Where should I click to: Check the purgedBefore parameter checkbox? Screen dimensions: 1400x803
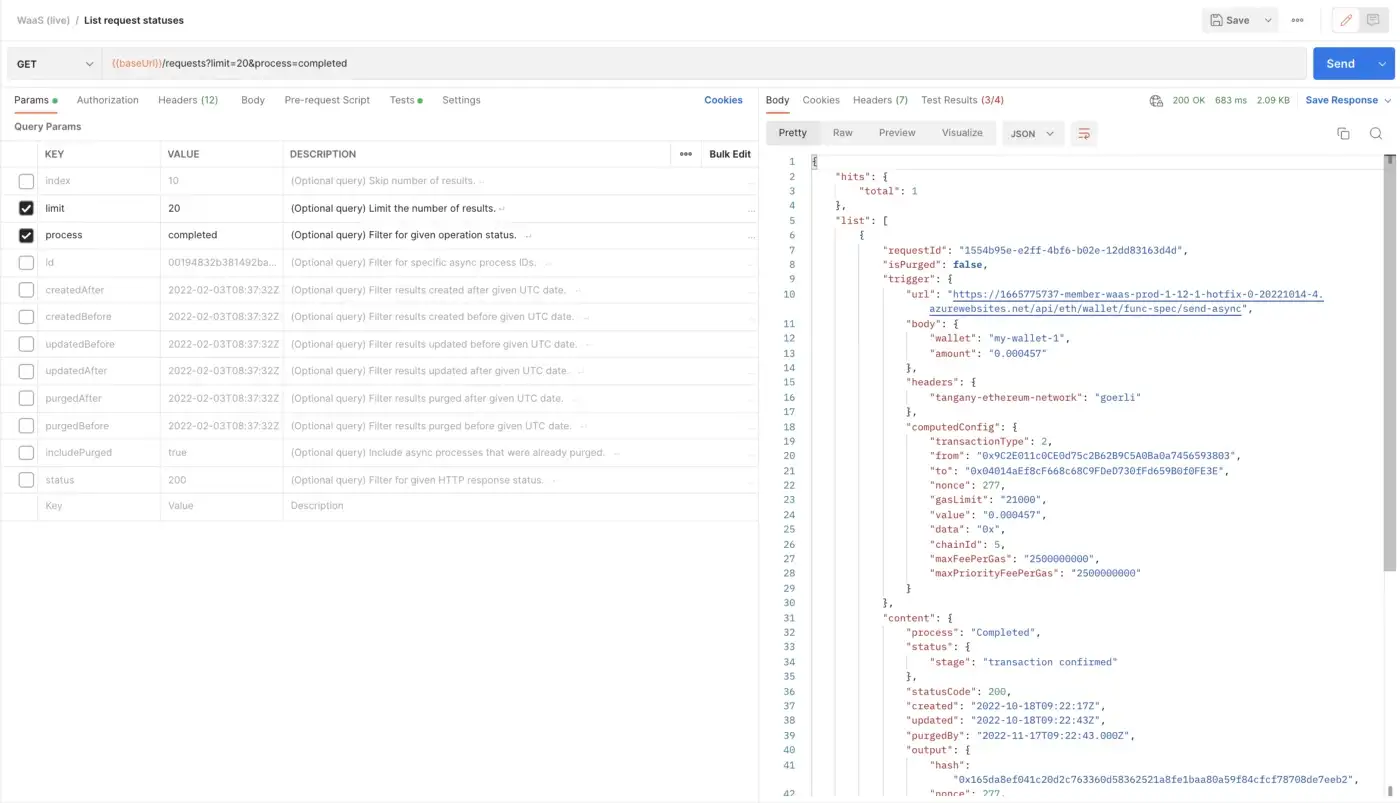(26, 426)
